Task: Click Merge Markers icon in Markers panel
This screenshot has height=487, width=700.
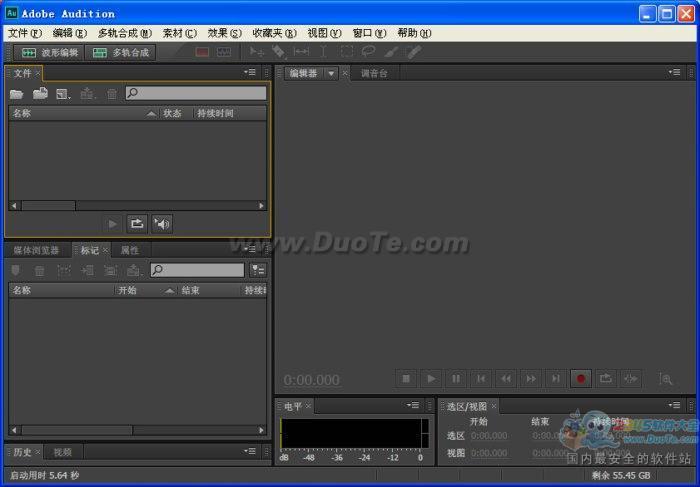Action: pyautogui.click(x=64, y=271)
